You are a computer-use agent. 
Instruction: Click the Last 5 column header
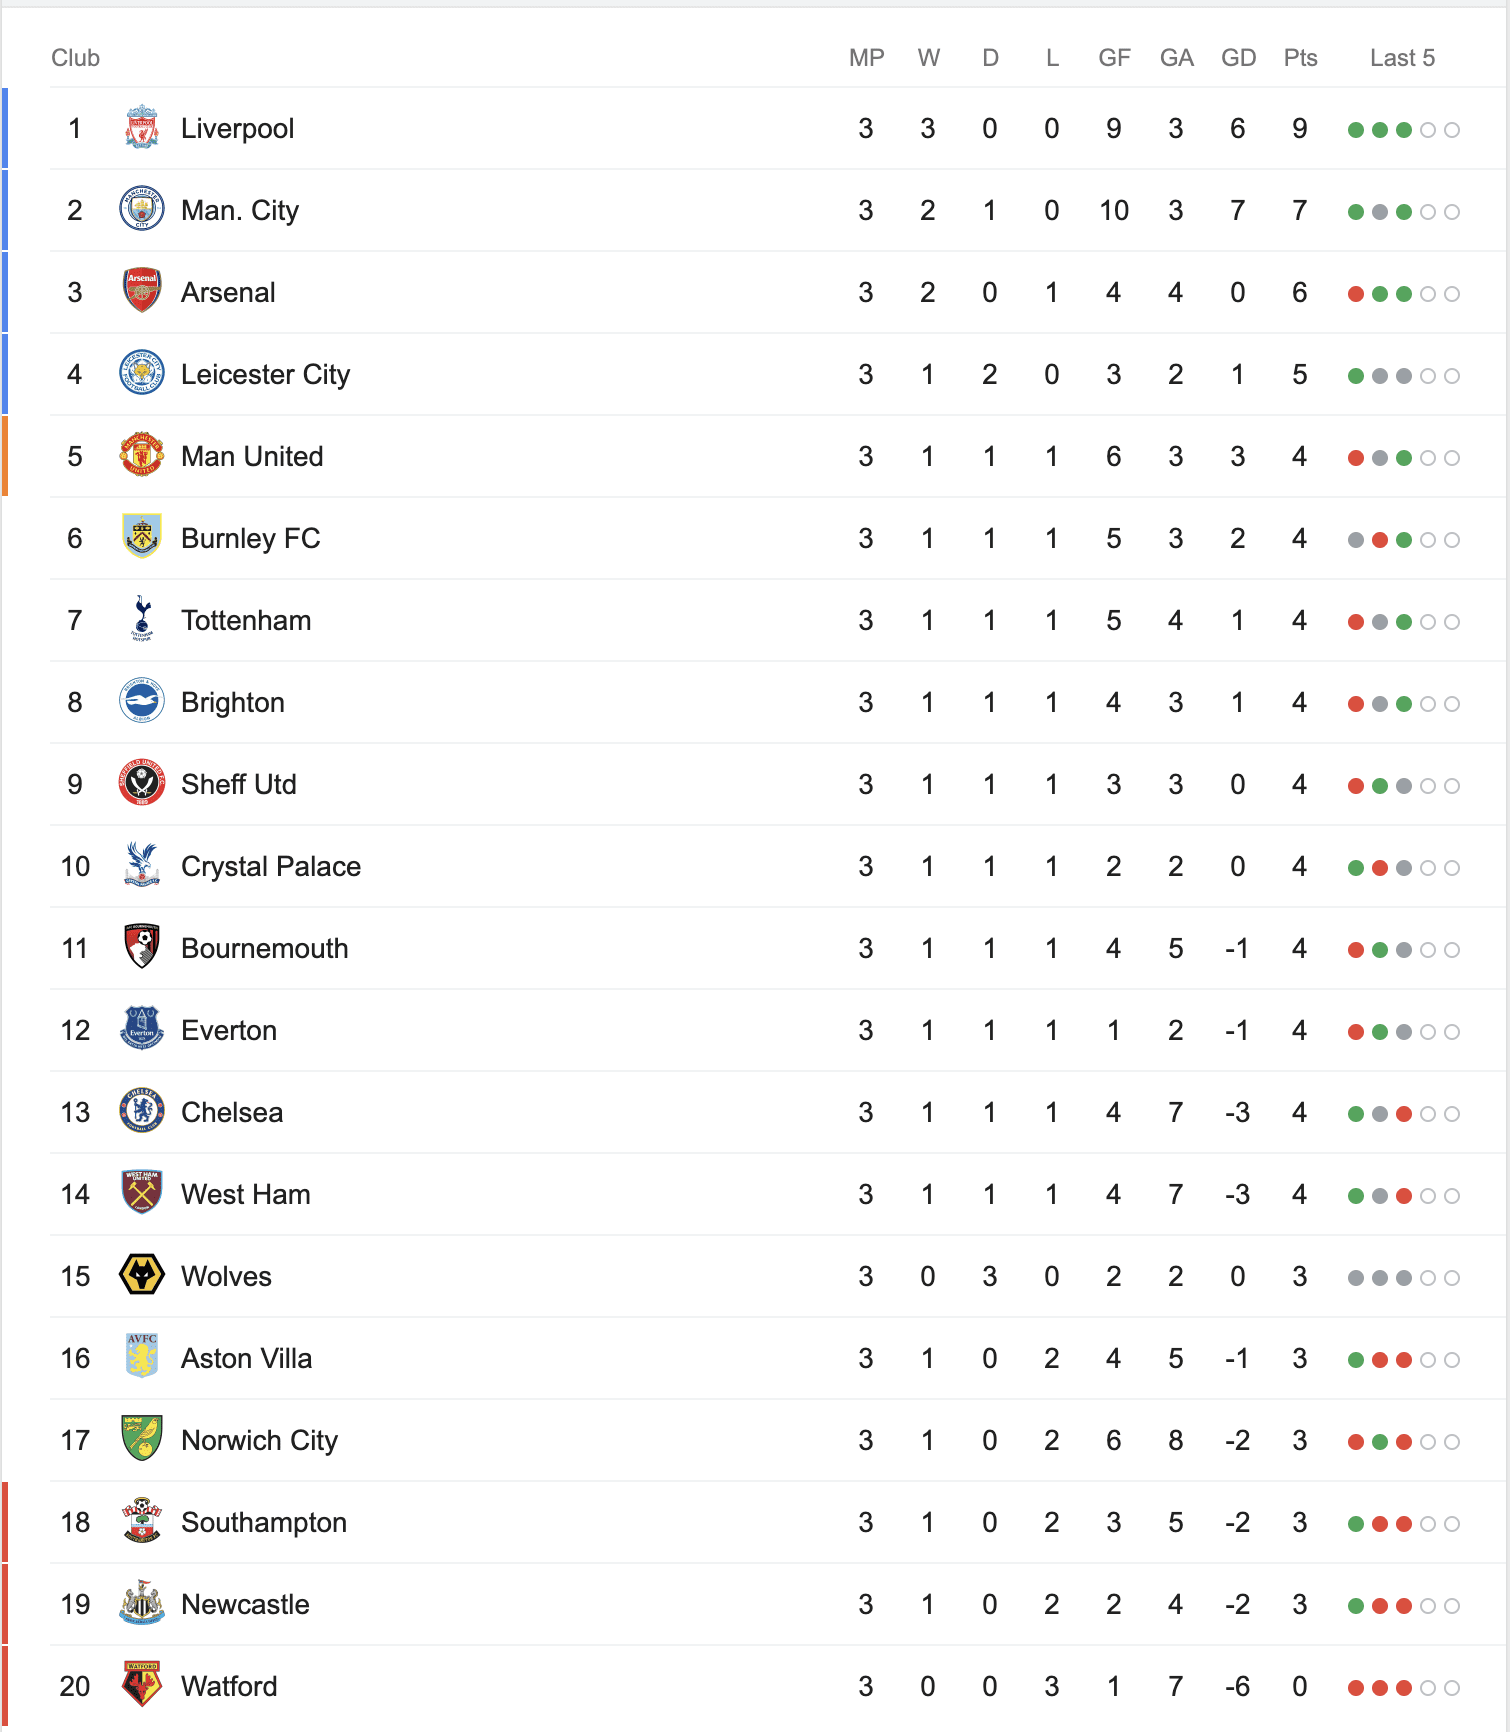point(1402,58)
